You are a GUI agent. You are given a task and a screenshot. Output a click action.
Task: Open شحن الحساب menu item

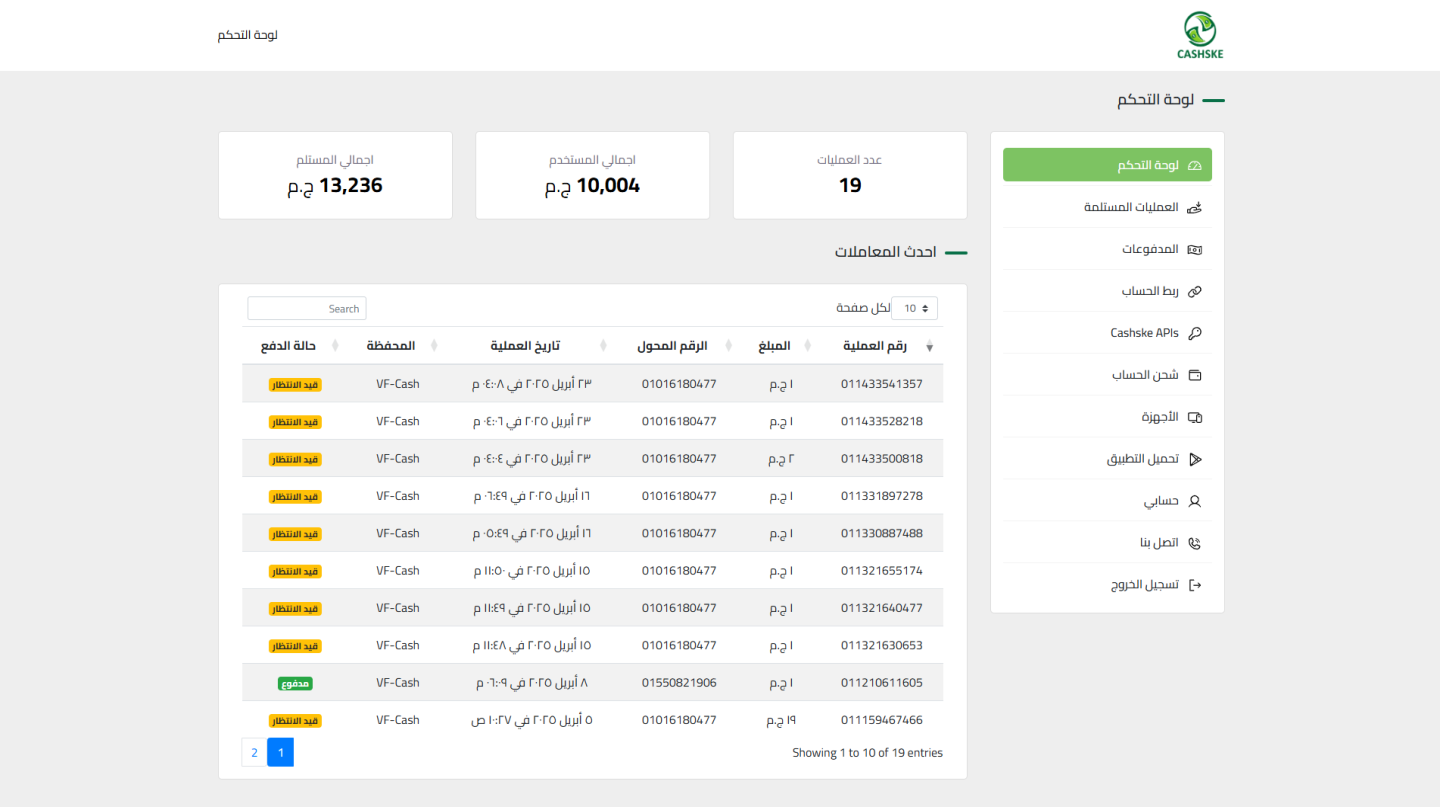point(1145,375)
